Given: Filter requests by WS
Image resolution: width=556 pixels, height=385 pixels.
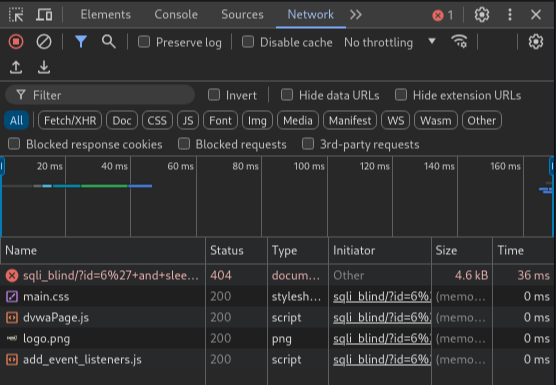Looking at the screenshot, I should (x=396, y=121).
